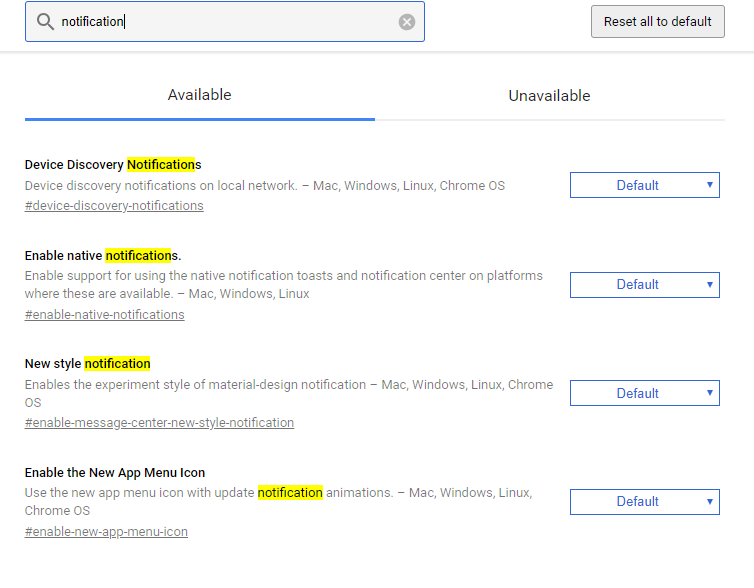Clear the search text with X icon
The width and height of the screenshot is (754, 588).
tap(407, 22)
